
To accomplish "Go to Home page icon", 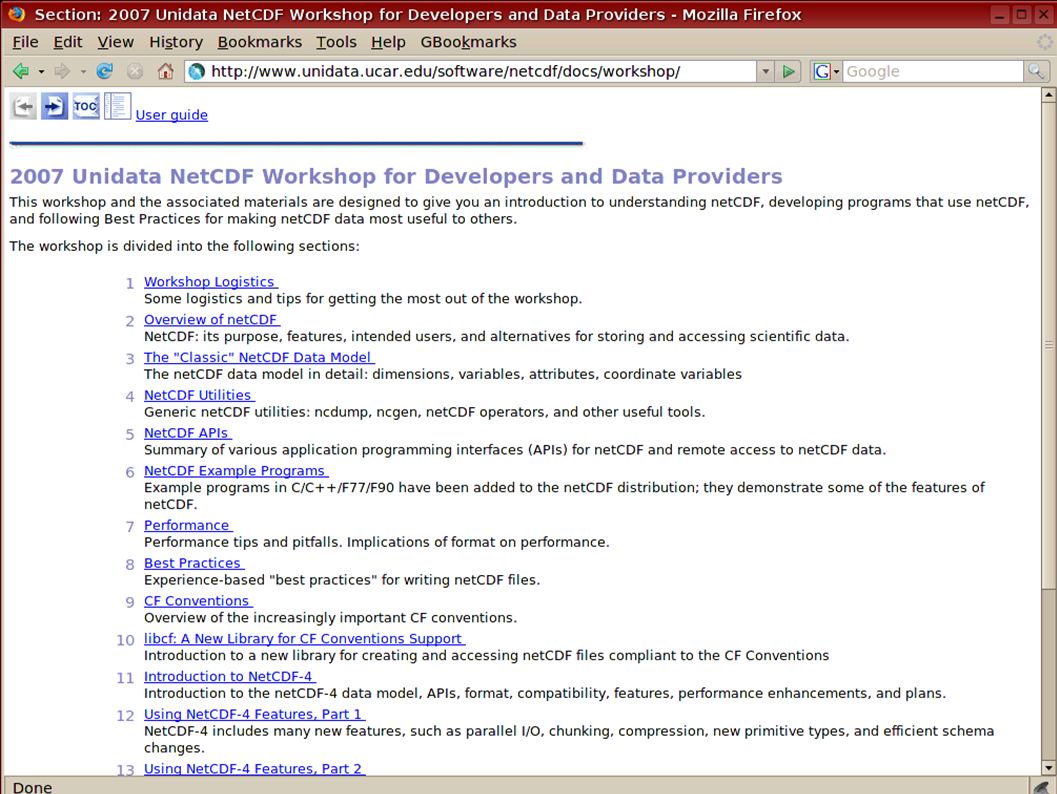I will pyautogui.click(x=165, y=71).
